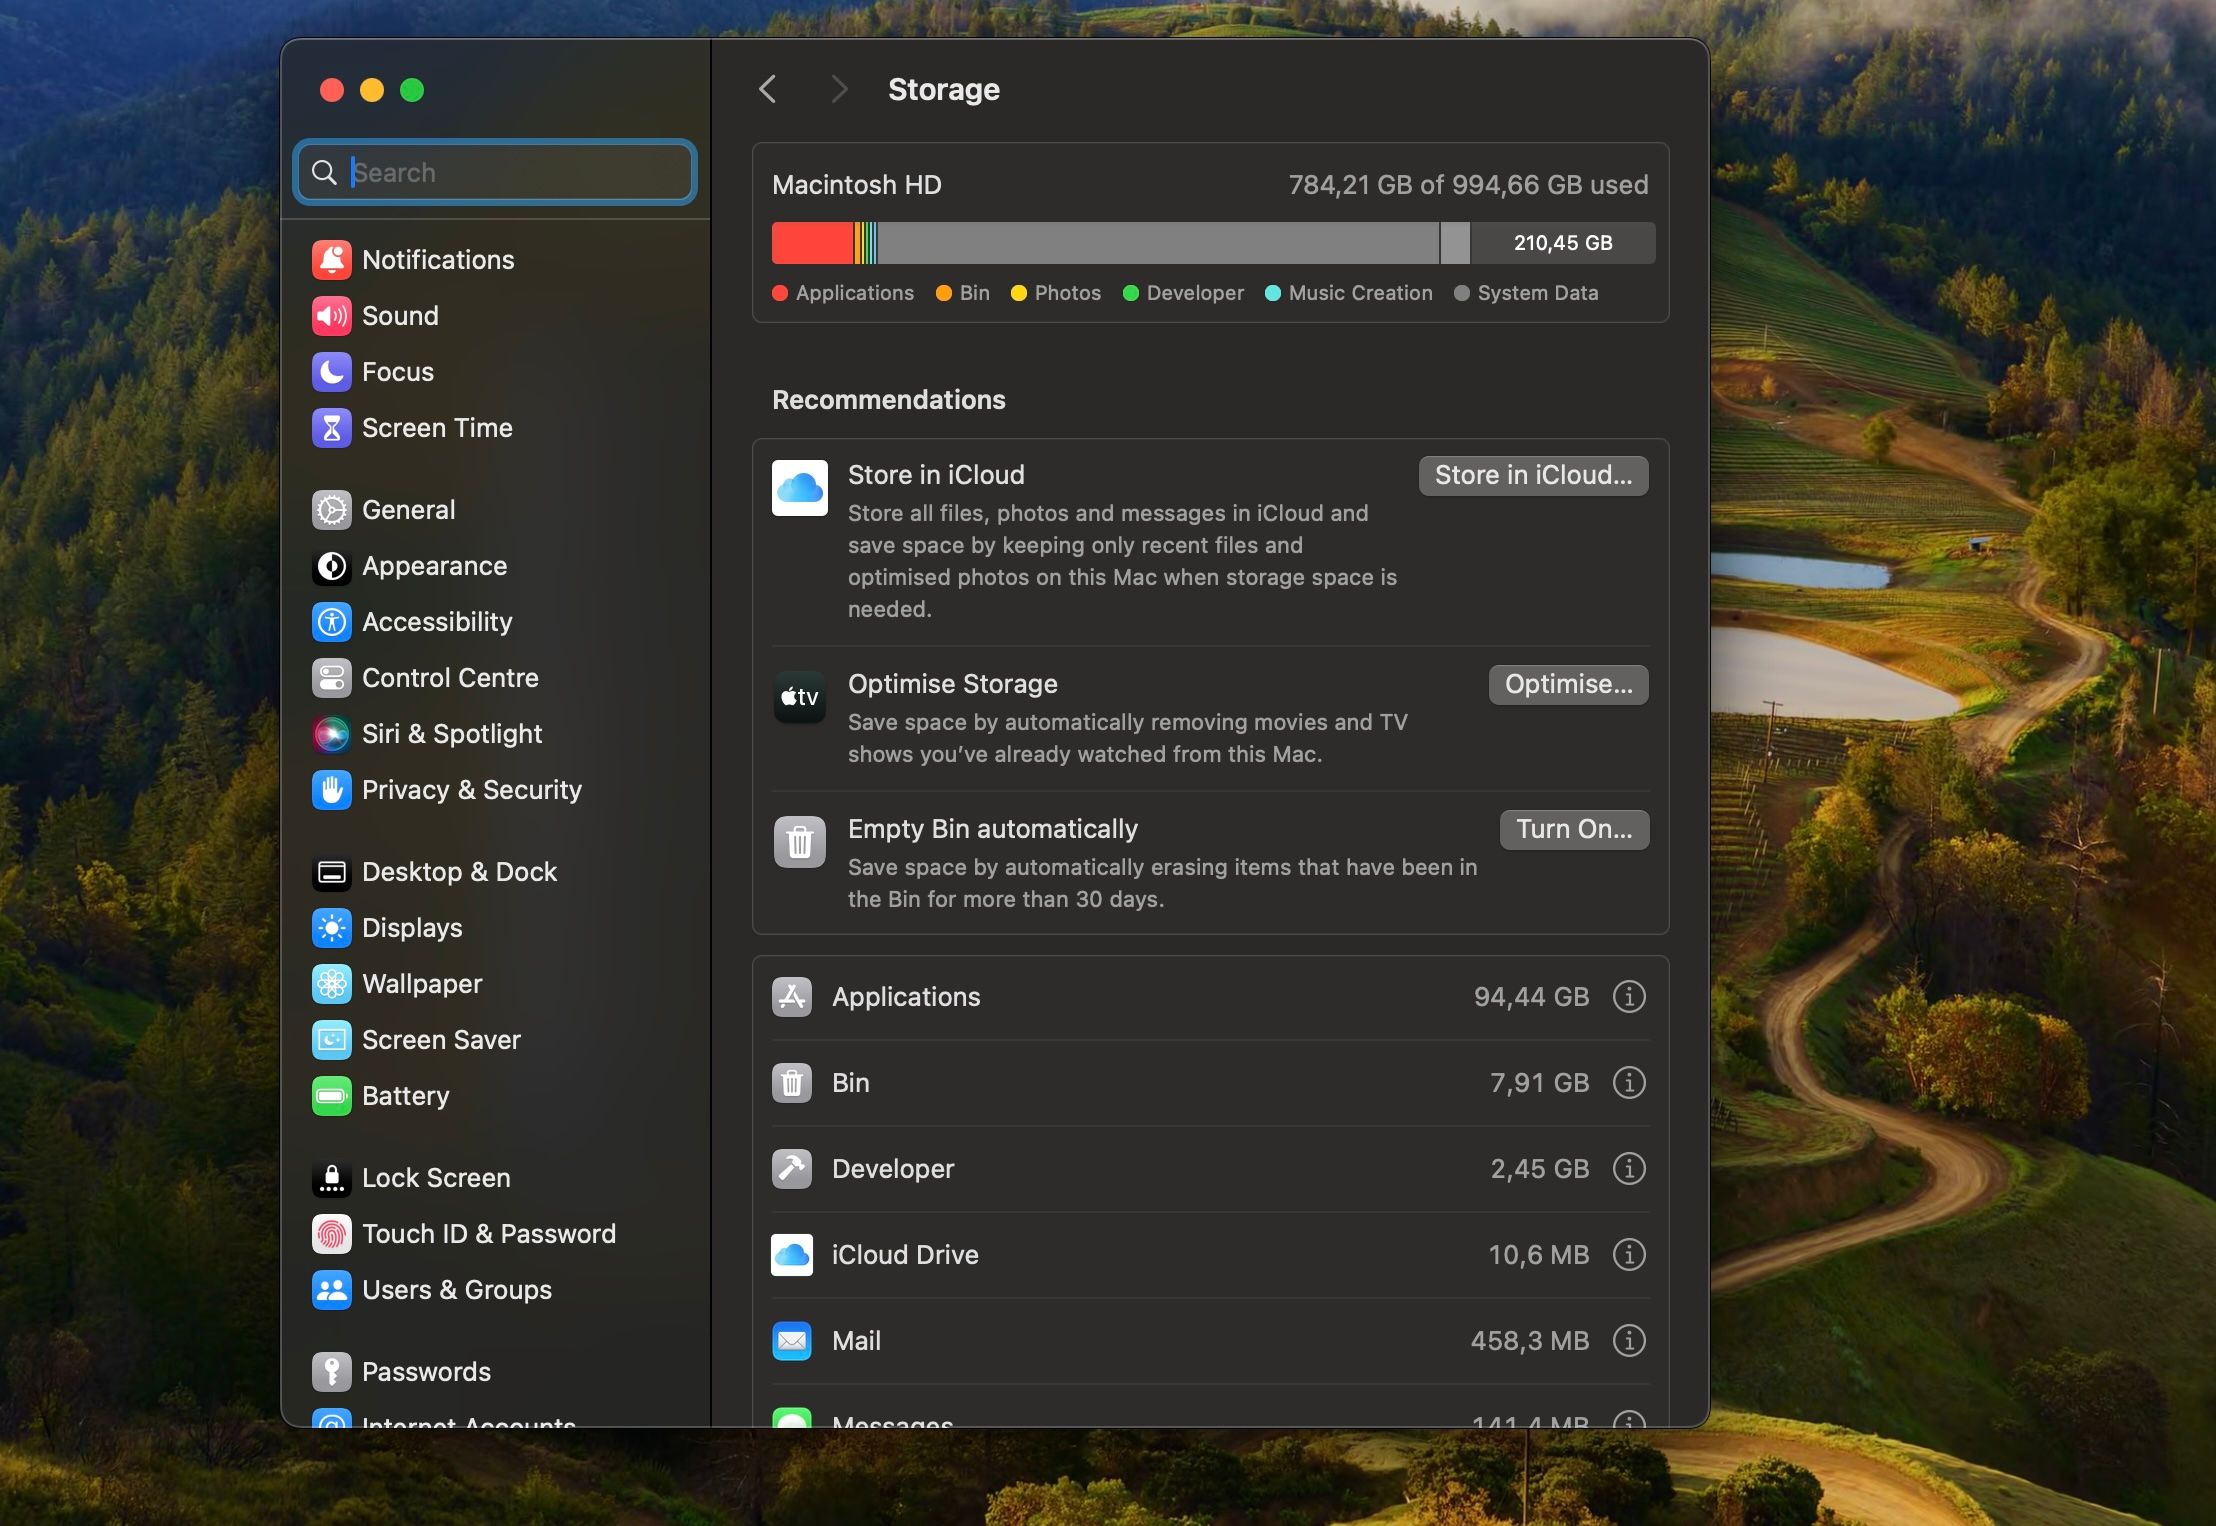Click the Siri & Spotlight icon
The image size is (2216, 1526).
(x=331, y=734)
